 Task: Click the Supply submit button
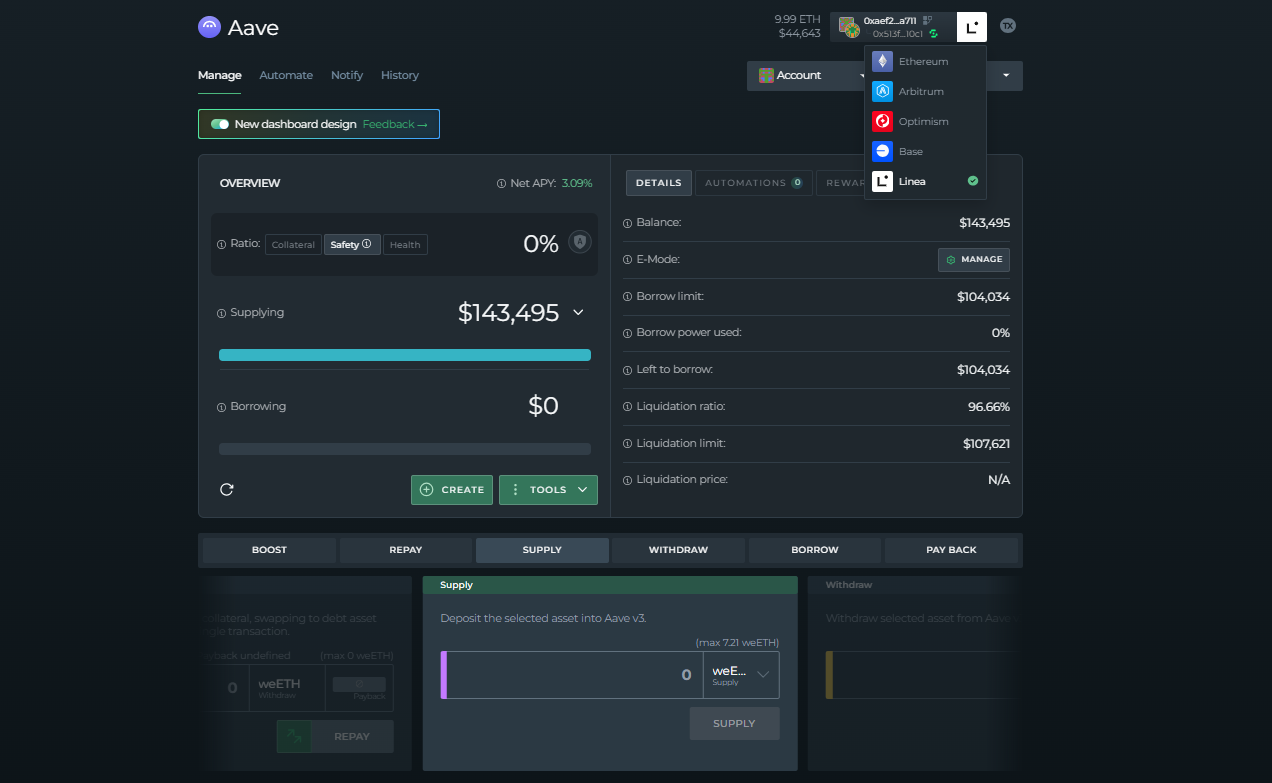pos(735,723)
